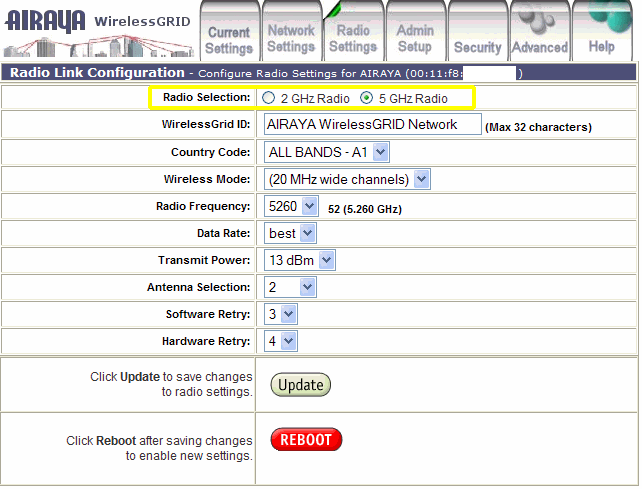Image resolution: width=642 pixels, height=489 pixels.
Task: Open the Data Rate dropdown
Action: [290, 233]
